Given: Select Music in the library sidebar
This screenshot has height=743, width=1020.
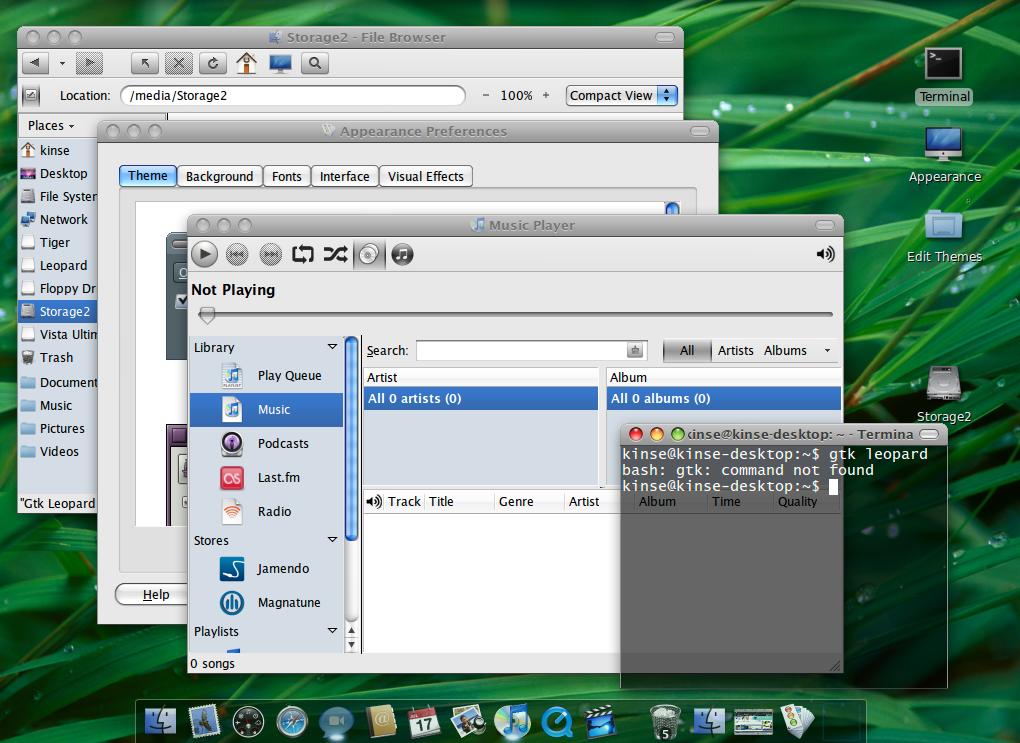Looking at the screenshot, I should [x=267, y=410].
